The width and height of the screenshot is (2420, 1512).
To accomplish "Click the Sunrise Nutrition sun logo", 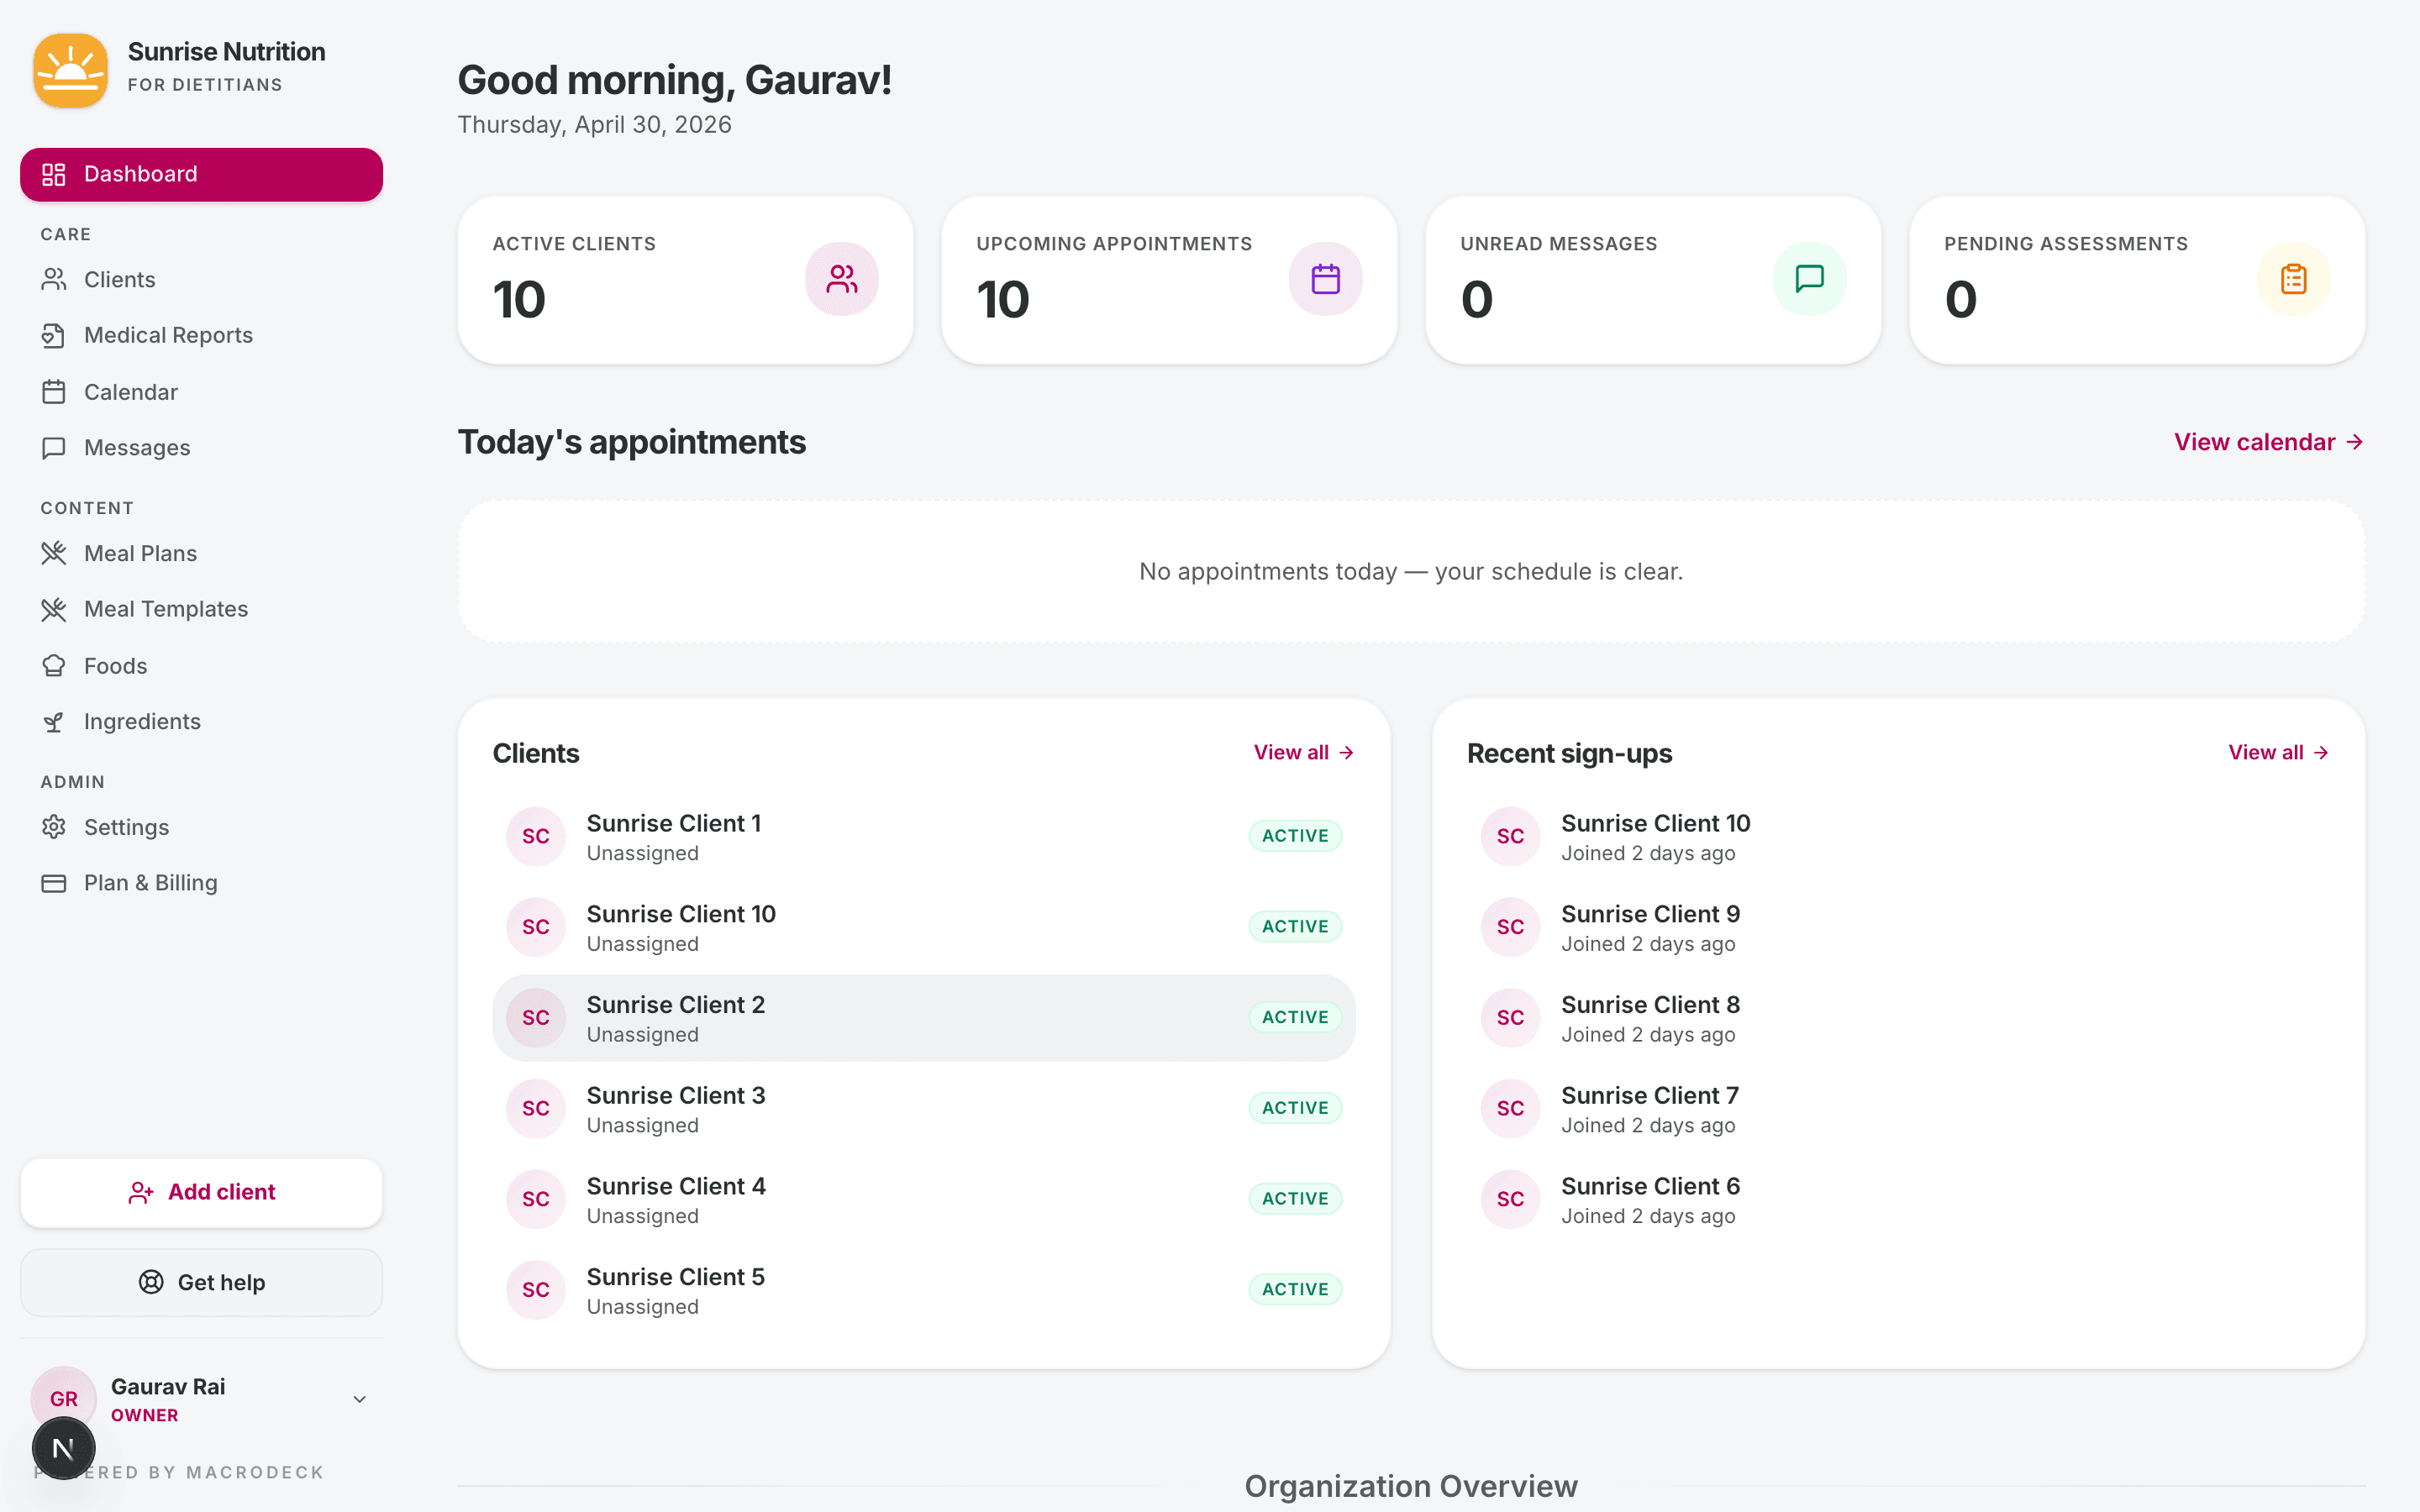I will click(x=70, y=70).
